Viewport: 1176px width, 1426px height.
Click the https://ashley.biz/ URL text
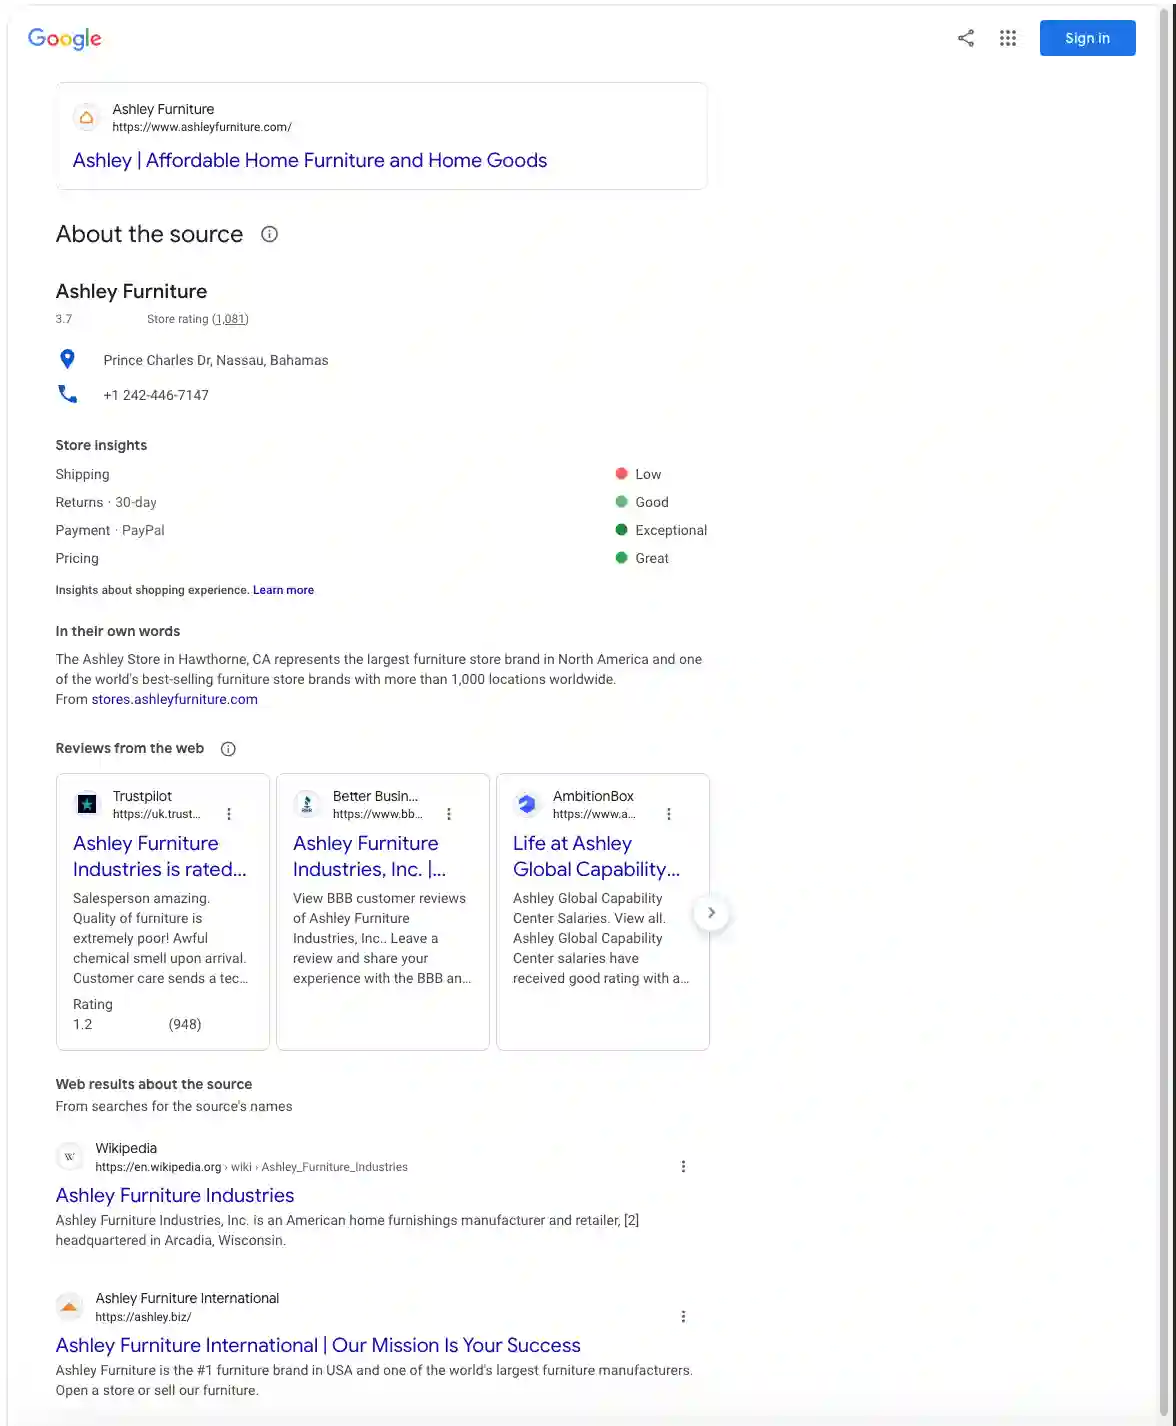click(143, 1317)
